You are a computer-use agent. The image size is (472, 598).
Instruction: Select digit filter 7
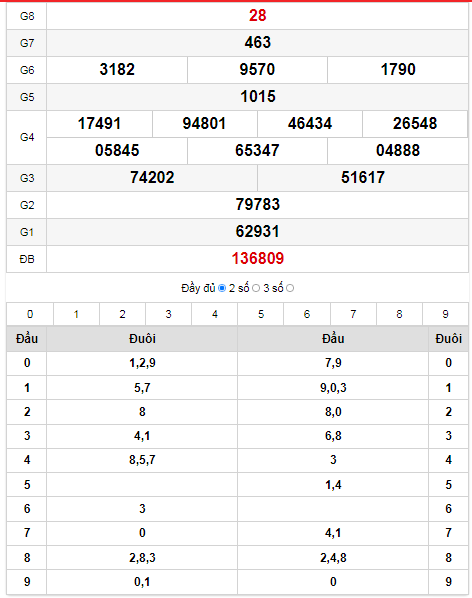tap(353, 314)
